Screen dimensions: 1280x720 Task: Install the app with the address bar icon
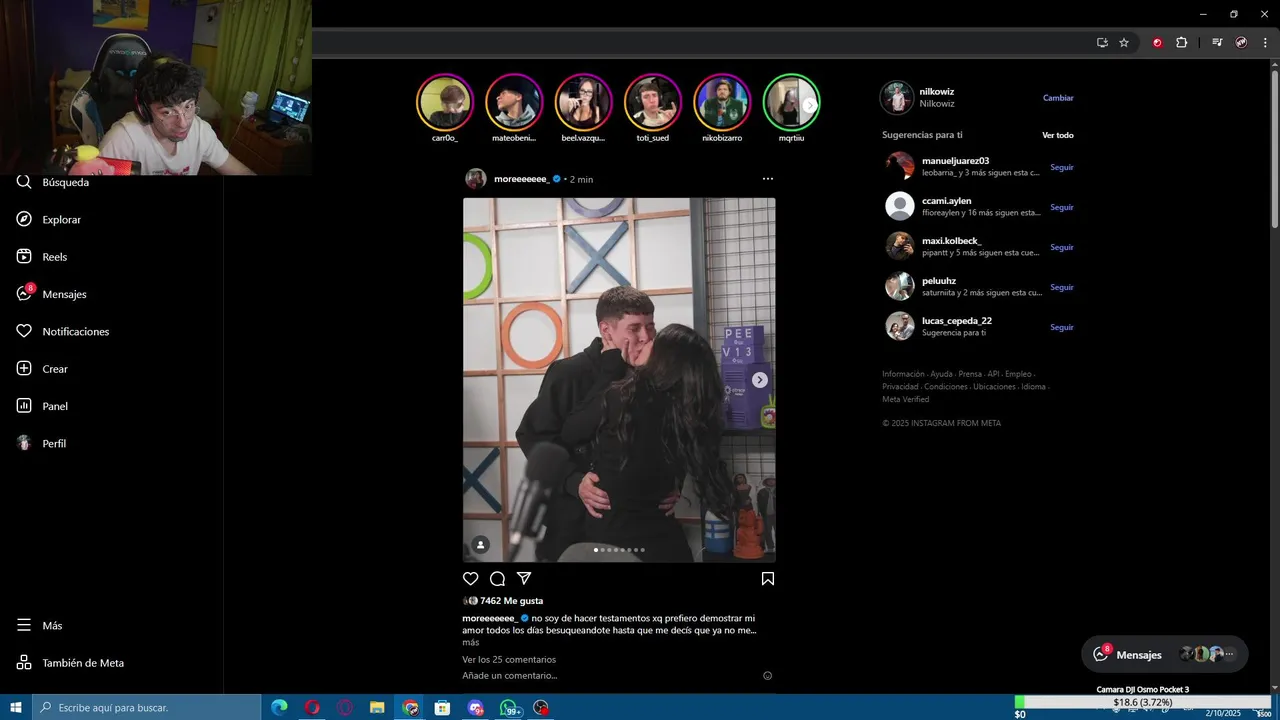point(1102,43)
